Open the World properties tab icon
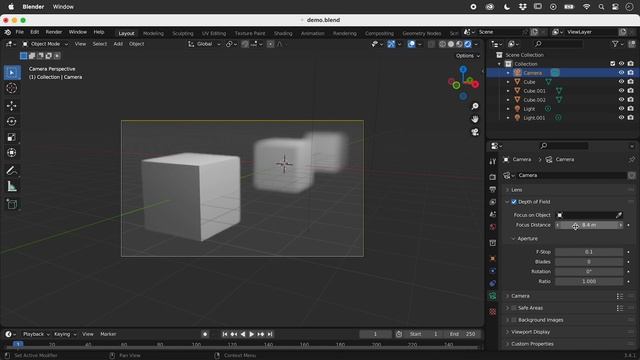This screenshot has width=640, height=360. [493, 227]
